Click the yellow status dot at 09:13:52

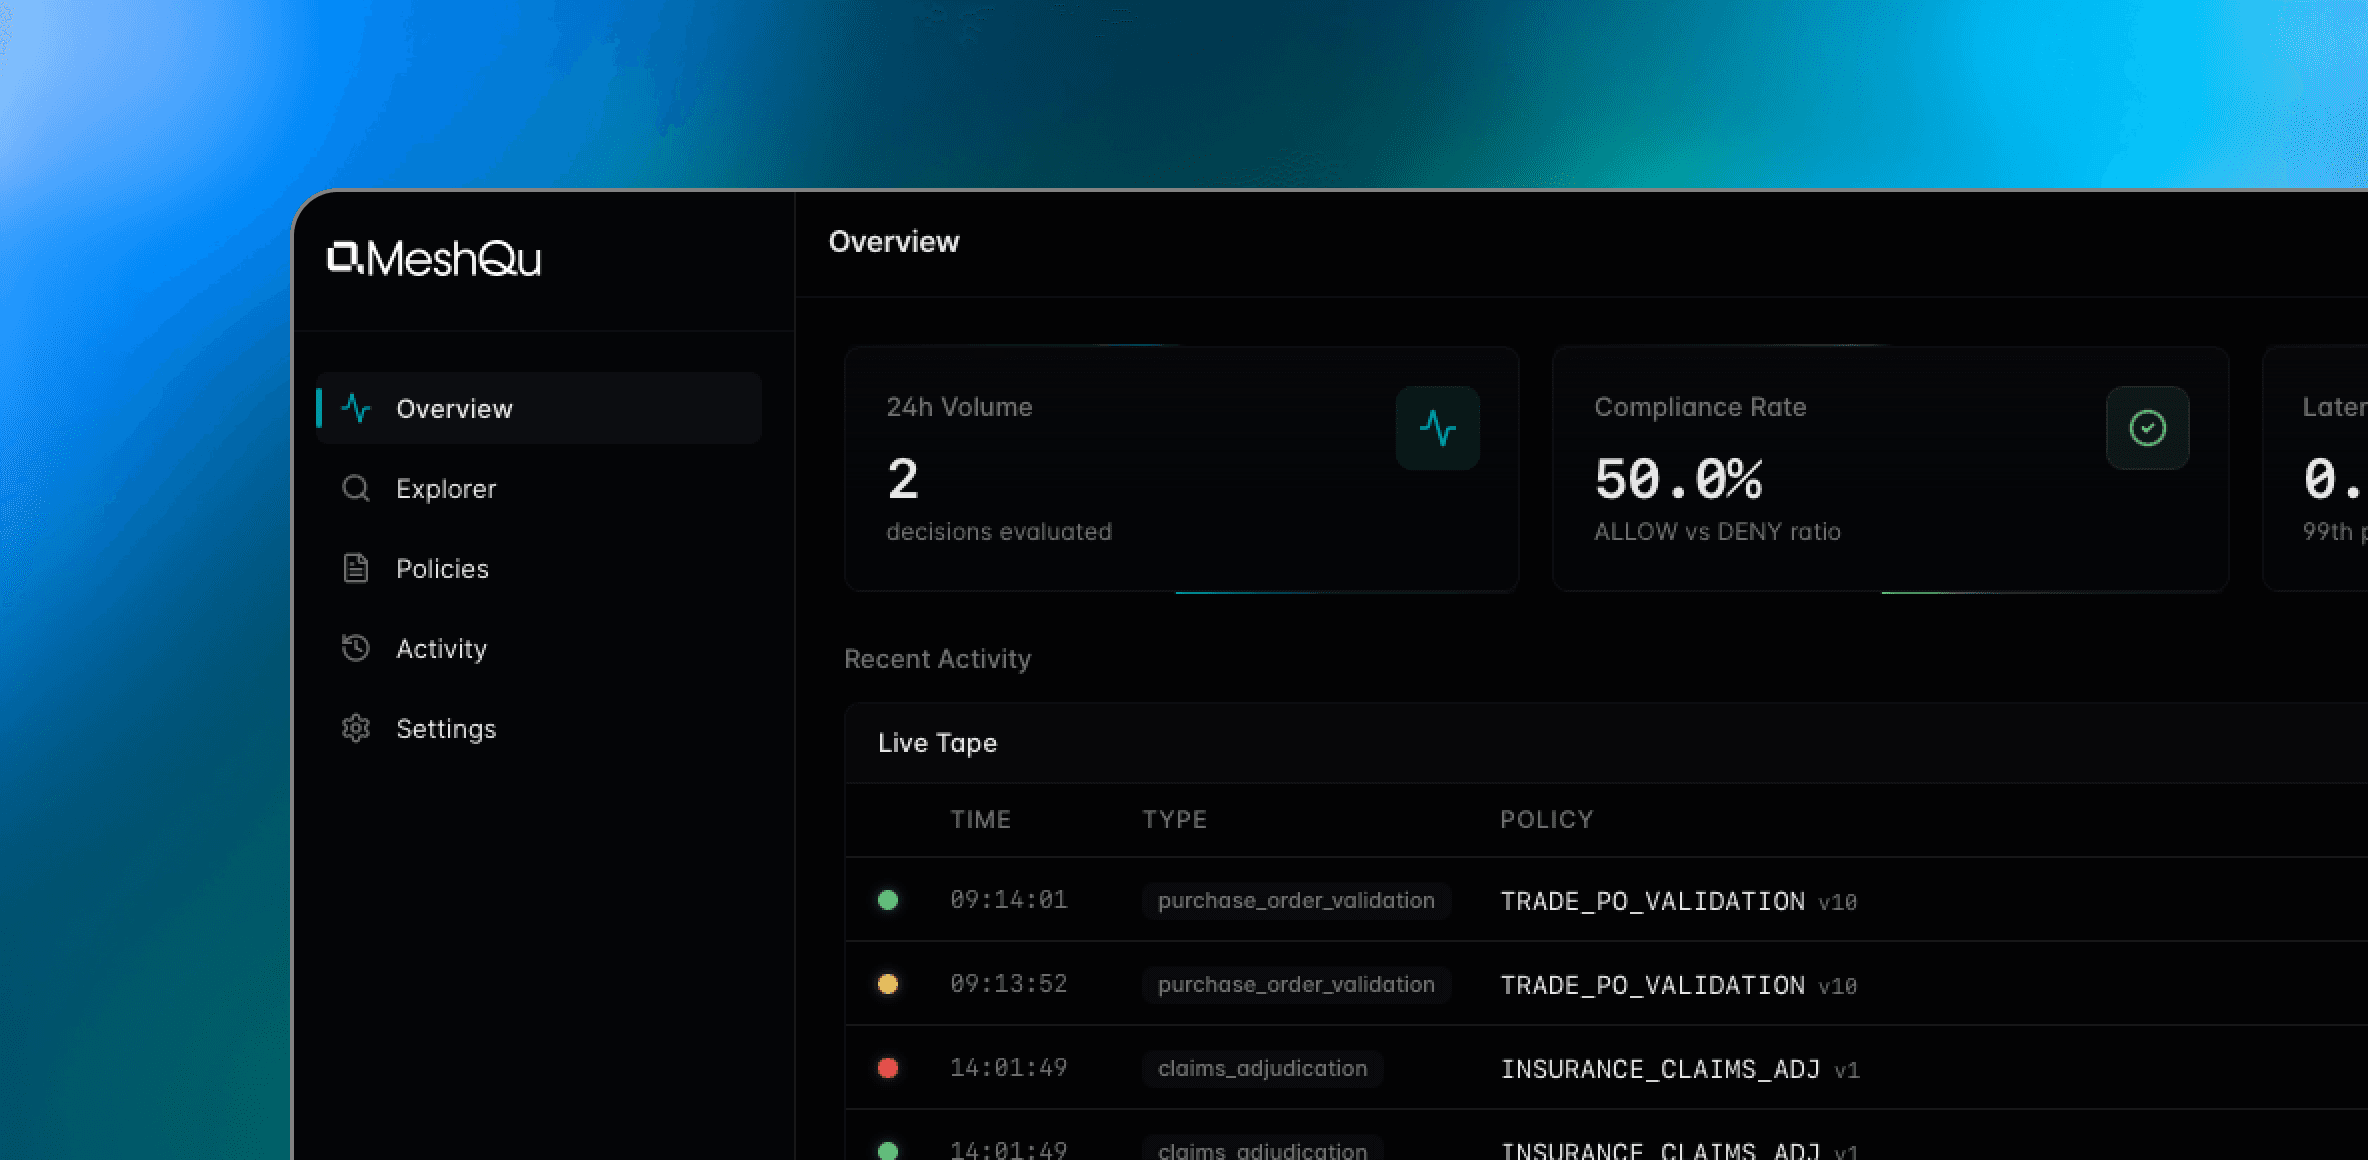point(887,984)
